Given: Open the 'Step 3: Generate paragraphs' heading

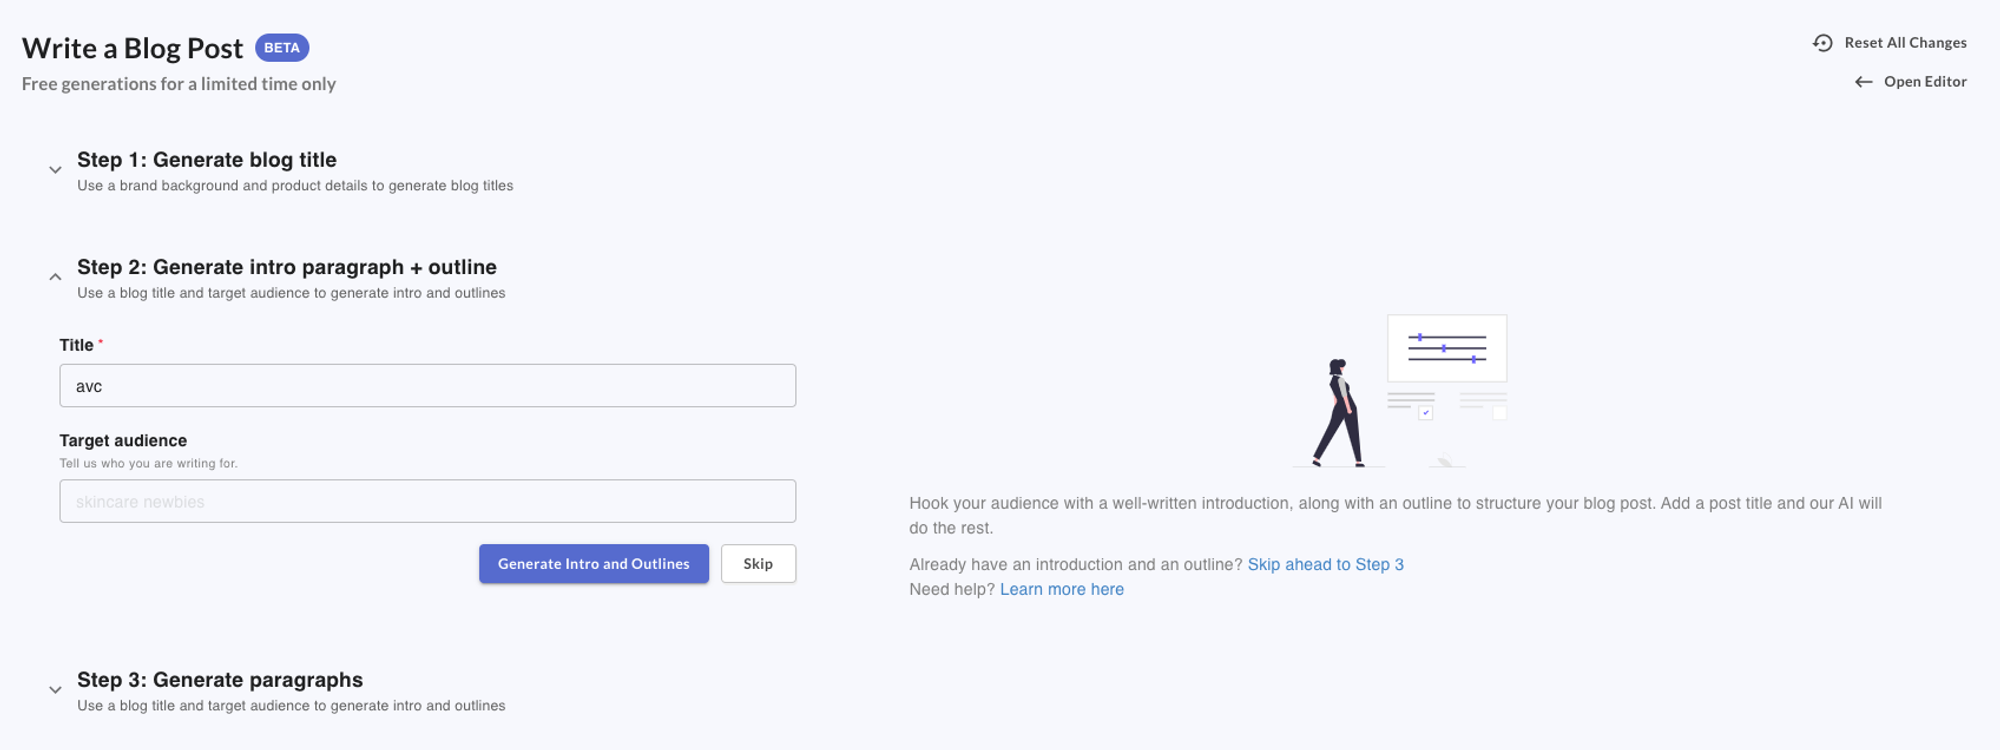Looking at the screenshot, I should tap(220, 680).
